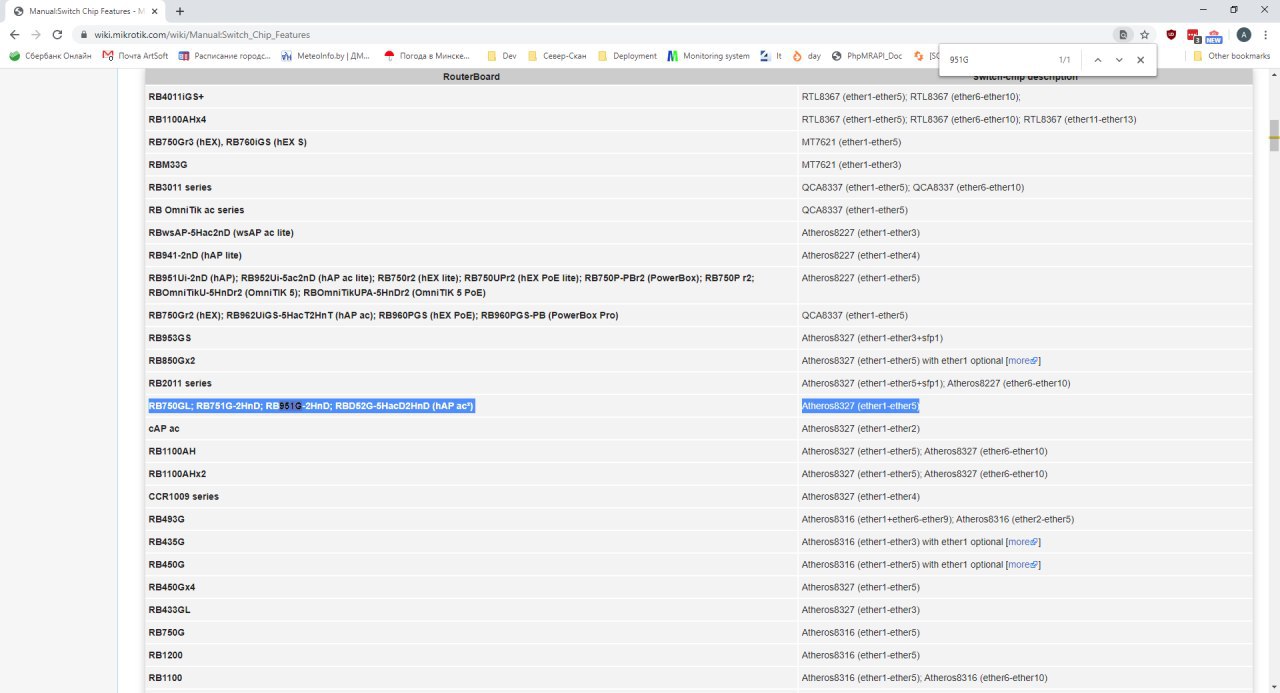
Task: Reload the wiki page
Action: pos(58,34)
